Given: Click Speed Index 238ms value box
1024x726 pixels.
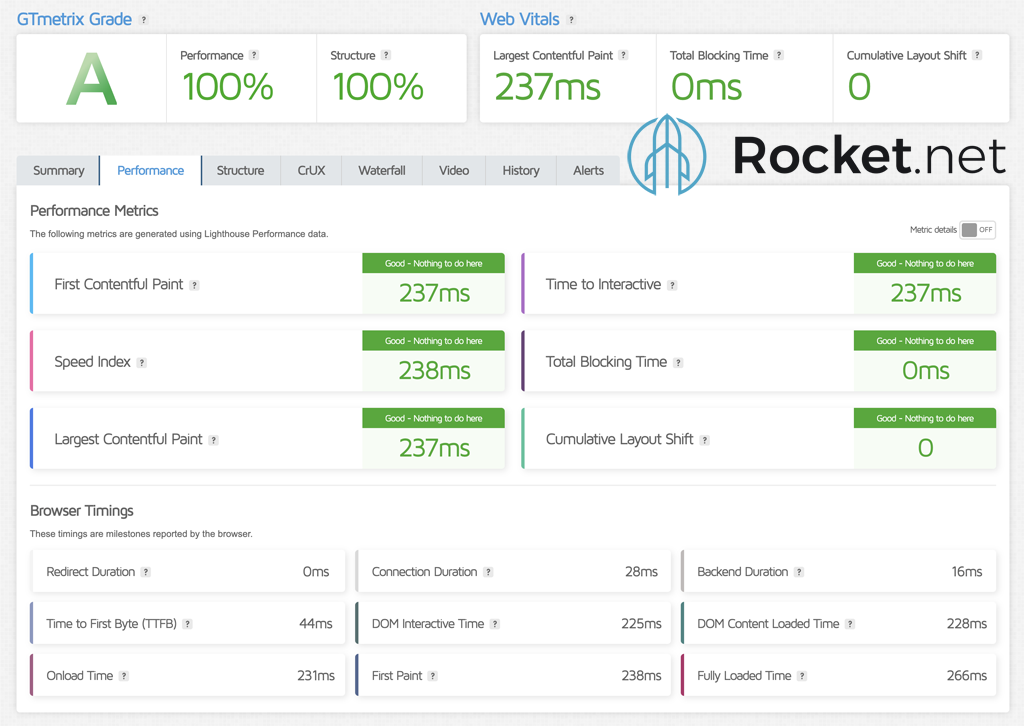Looking at the screenshot, I should coord(434,361).
